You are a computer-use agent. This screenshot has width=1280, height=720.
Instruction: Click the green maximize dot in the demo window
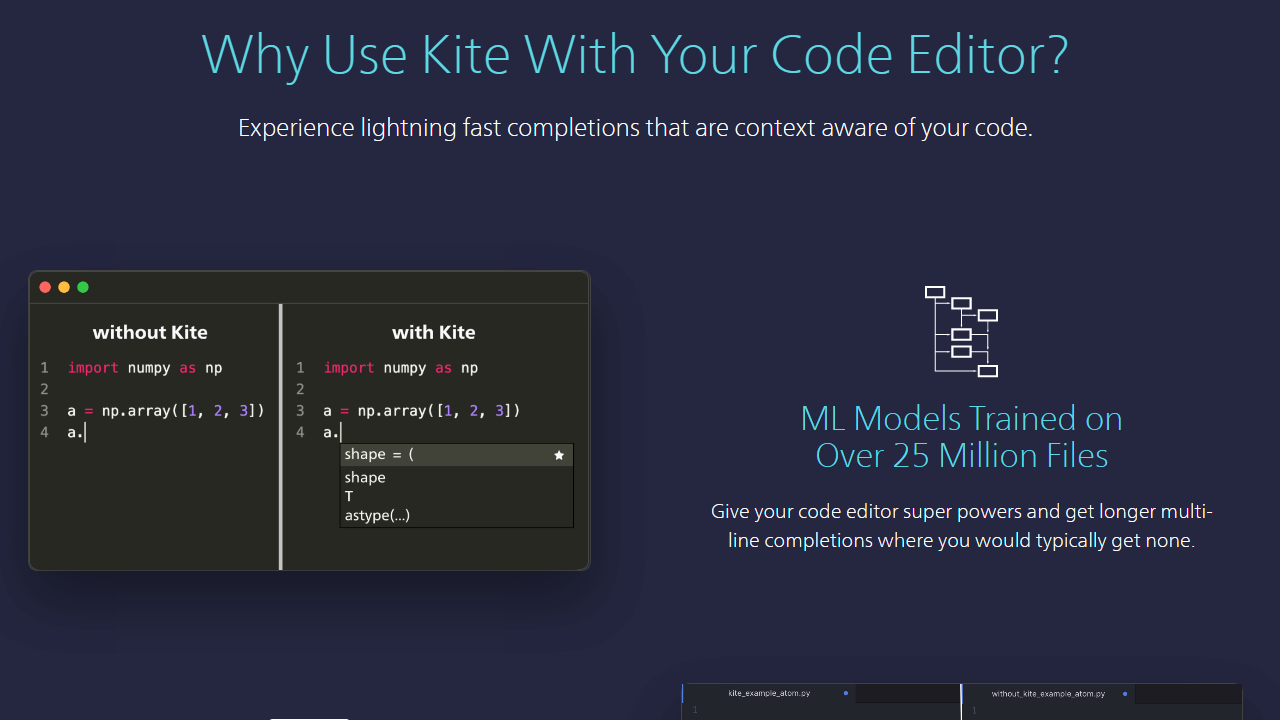coord(83,287)
